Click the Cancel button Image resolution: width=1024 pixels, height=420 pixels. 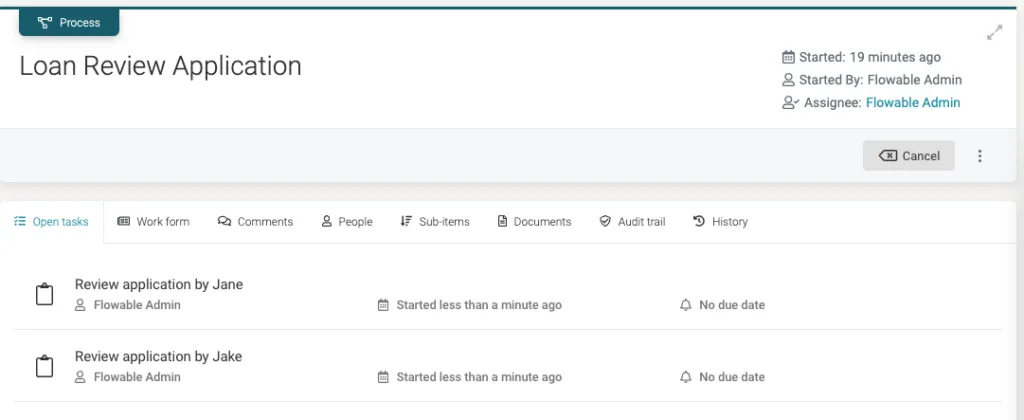tap(908, 155)
